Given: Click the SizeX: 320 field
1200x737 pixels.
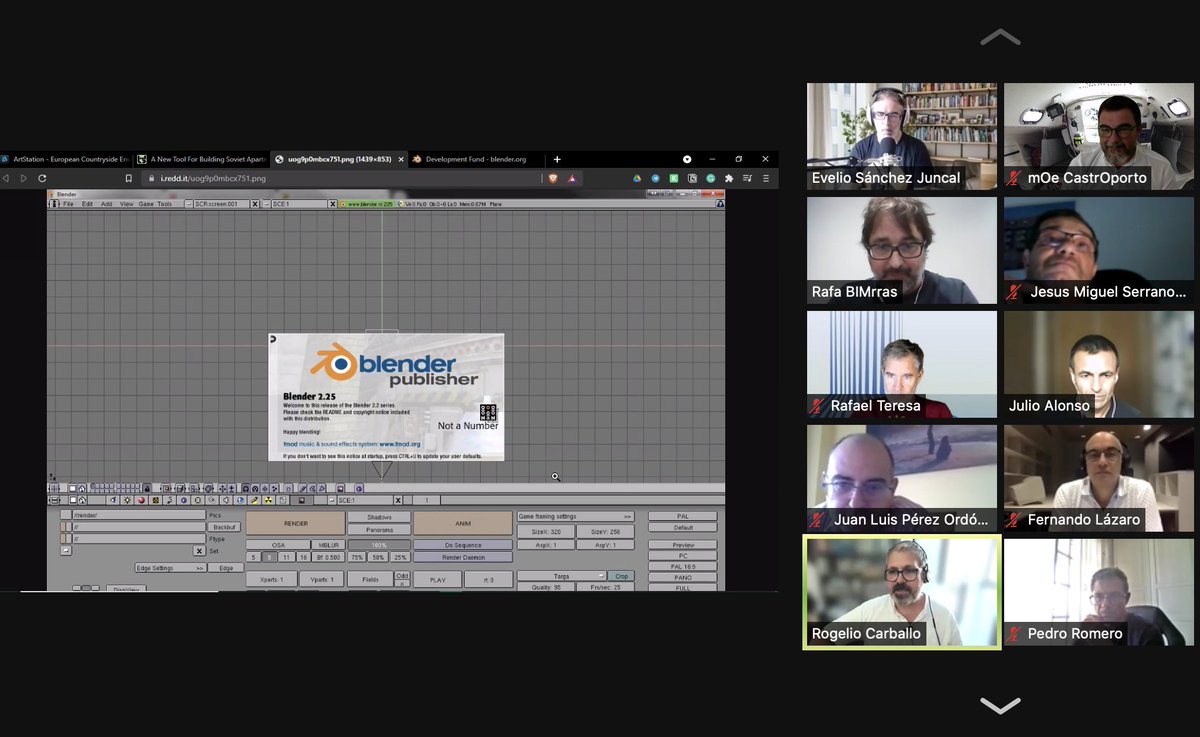Looking at the screenshot, I should [546, 532].
